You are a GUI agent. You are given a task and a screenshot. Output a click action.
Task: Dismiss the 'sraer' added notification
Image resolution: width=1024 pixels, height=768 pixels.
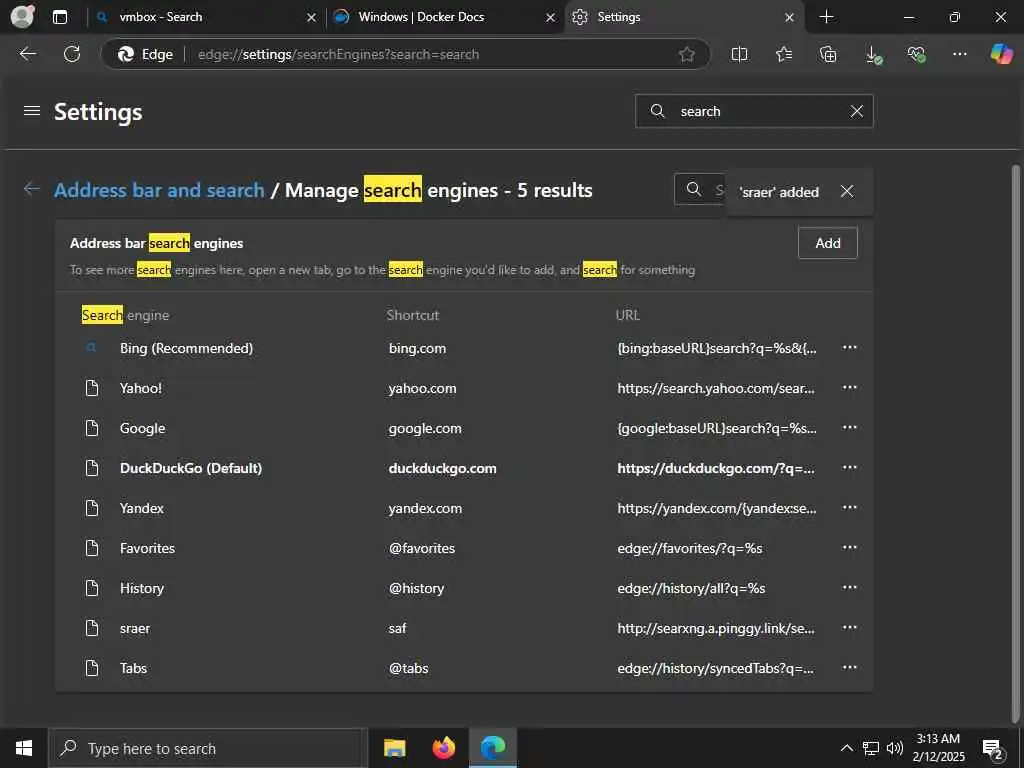tap(846, 191)
